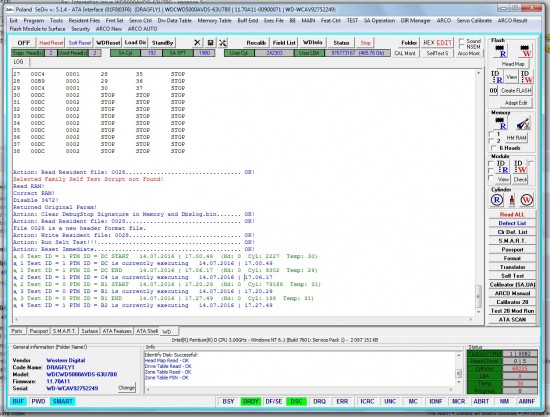Image resolution: width=550 pixels, height=417 pixels.
Task: Click the log vertical scrollbar thumb
Action: 478,297
